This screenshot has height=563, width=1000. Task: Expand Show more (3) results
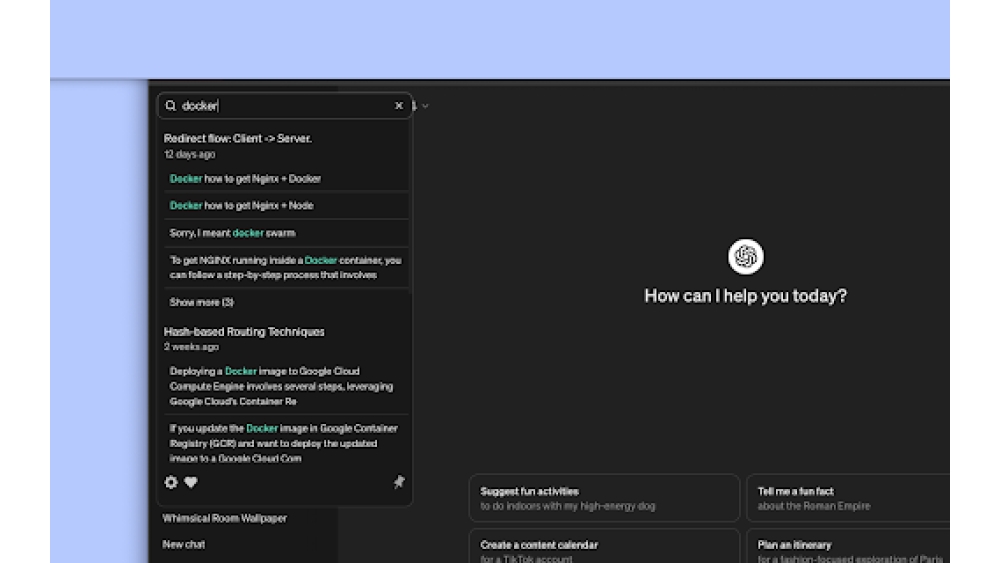tap(202, 302)
